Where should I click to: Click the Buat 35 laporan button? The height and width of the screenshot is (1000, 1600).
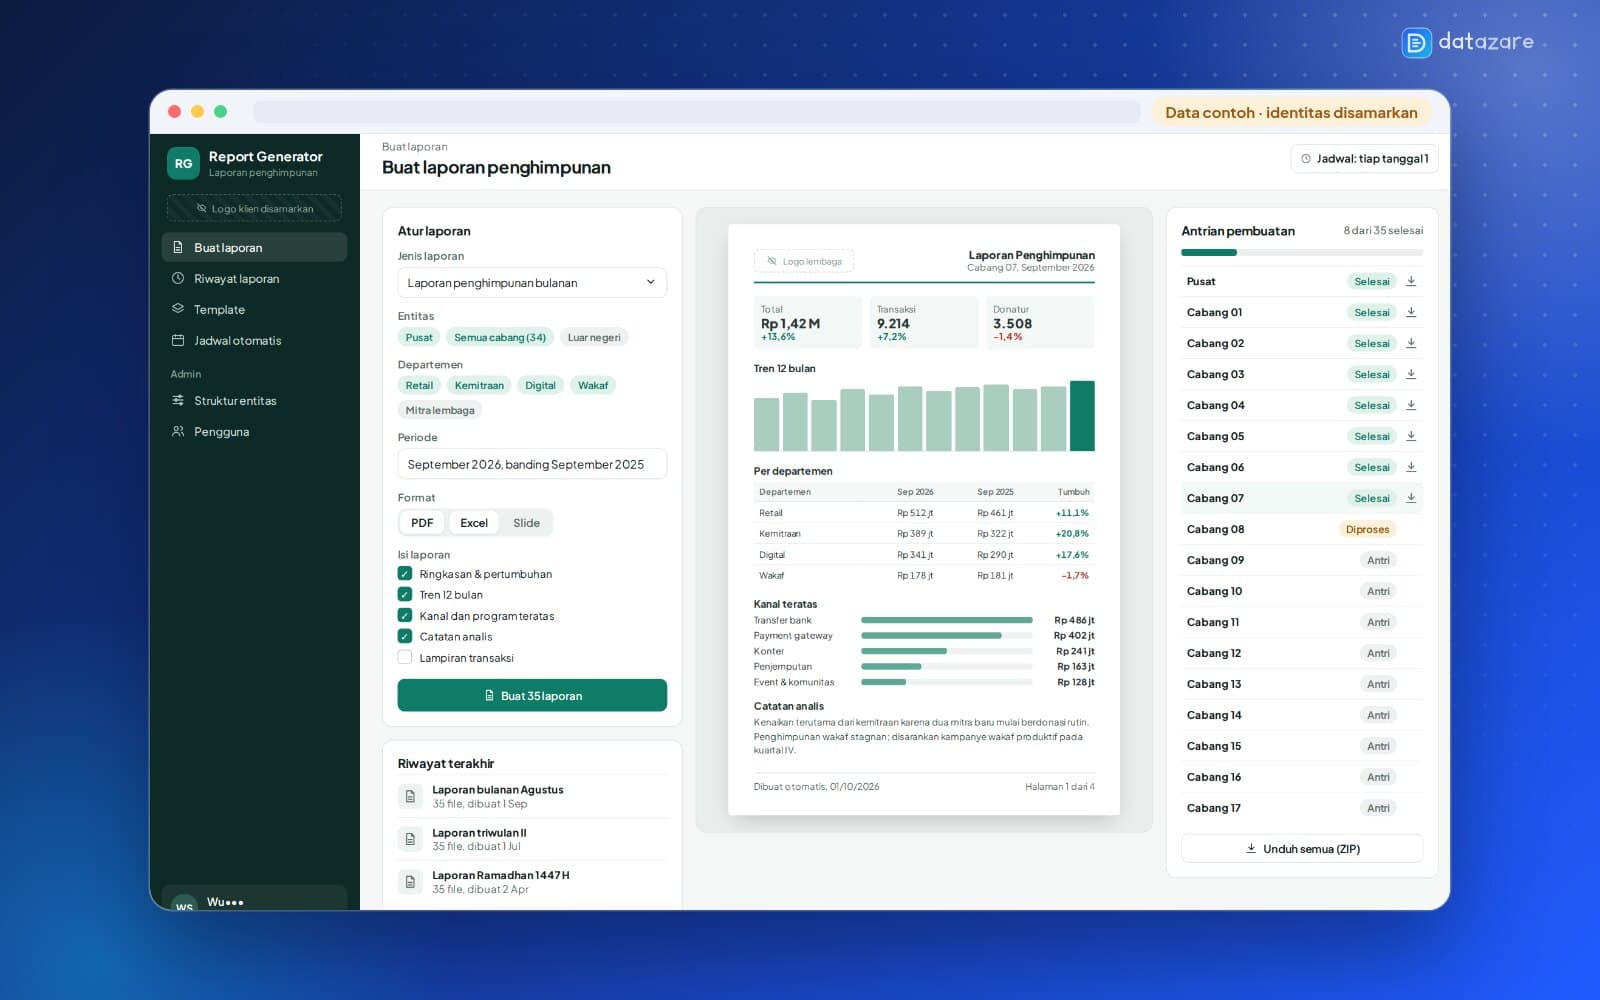(532, 695)
